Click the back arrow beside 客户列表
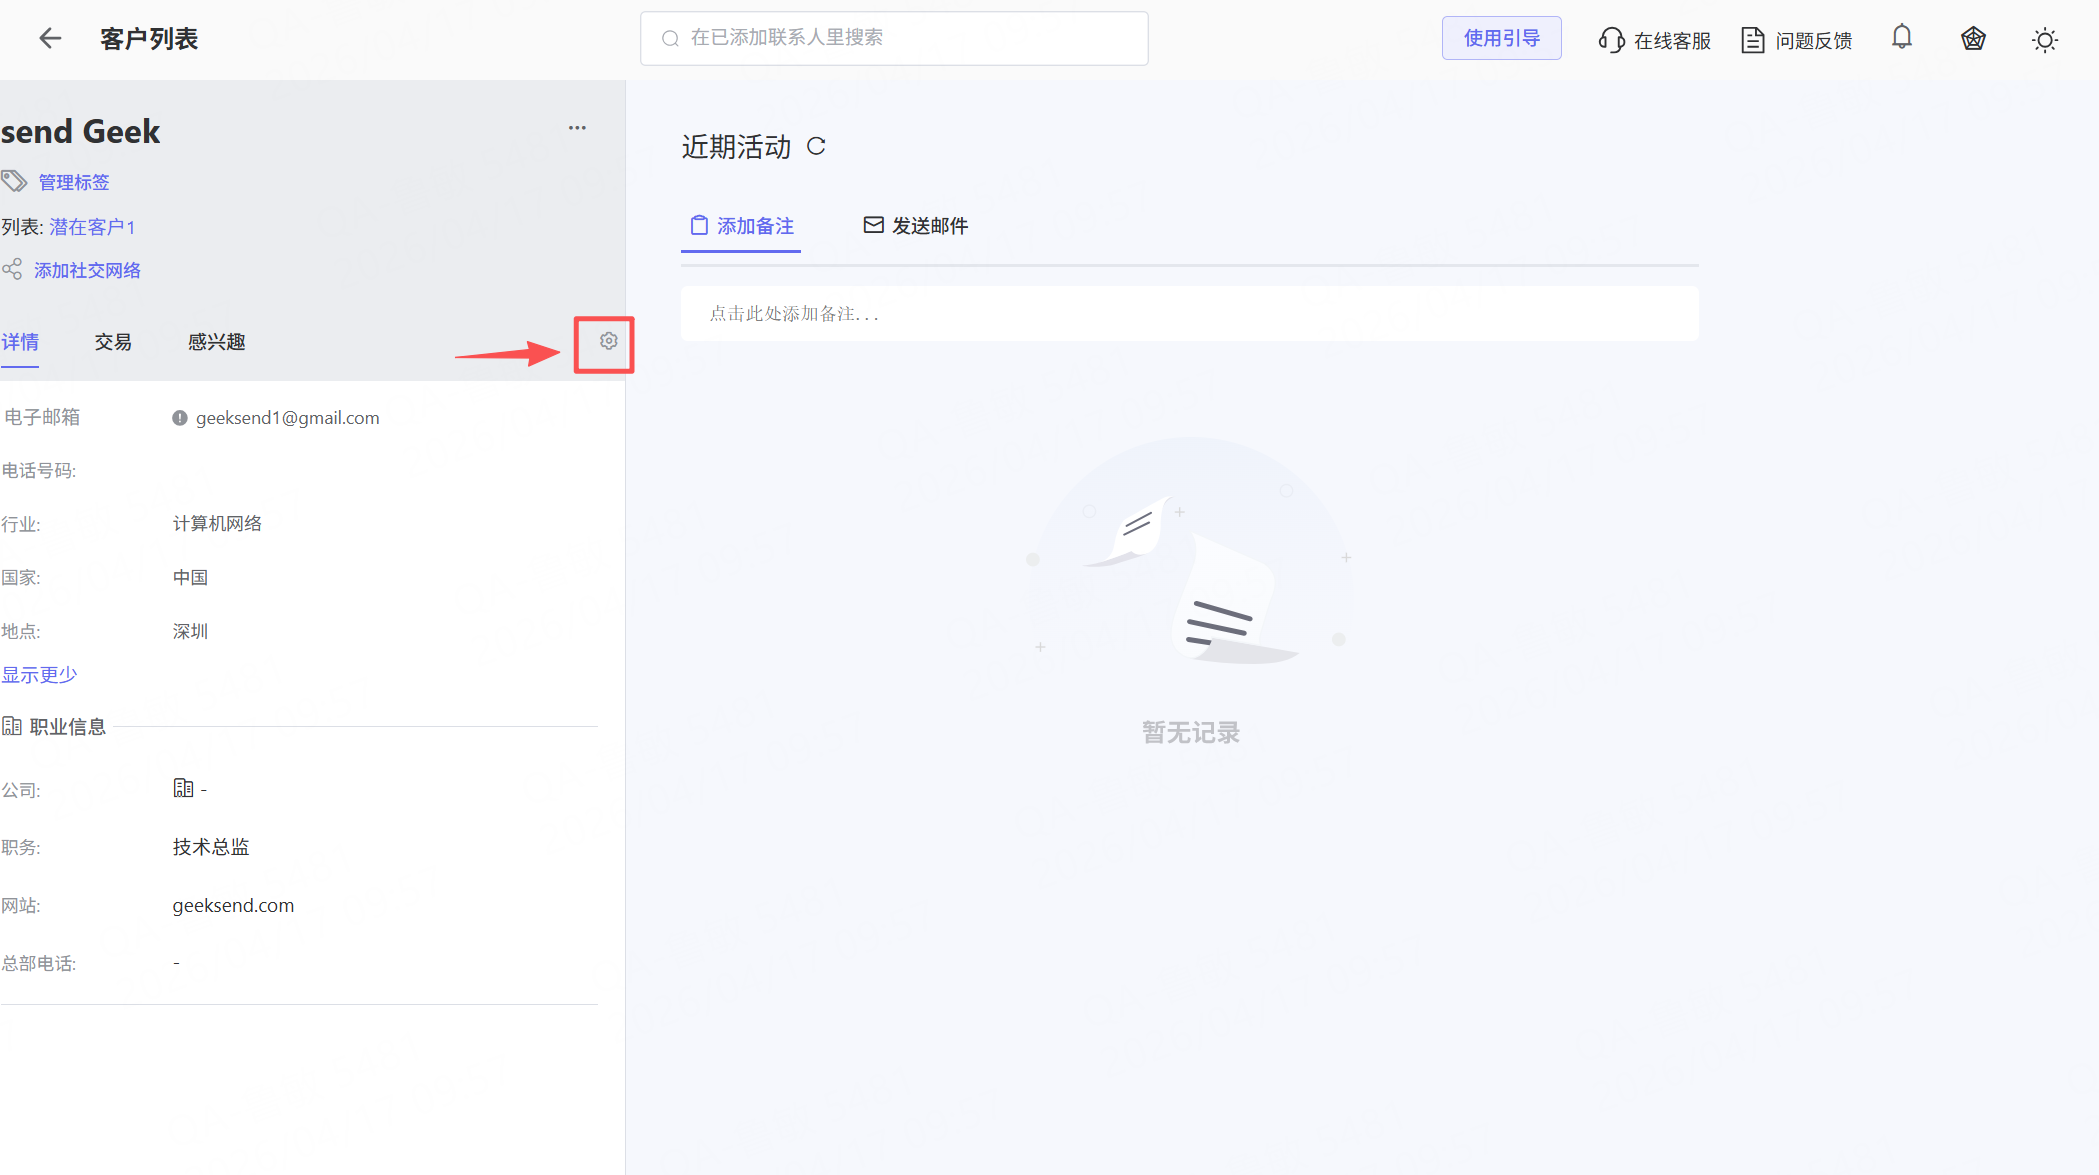This screenshot has width=2099, height=1175. 50,38
